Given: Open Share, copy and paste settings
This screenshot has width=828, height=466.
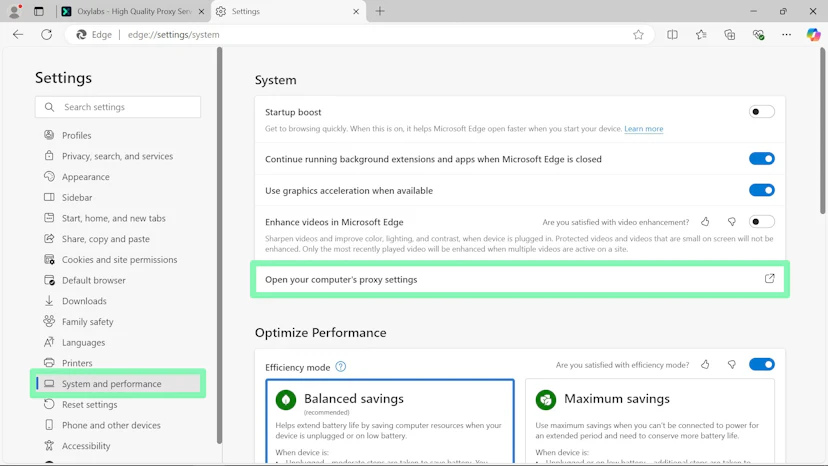Looking at the screenshot, I should 106,239.
